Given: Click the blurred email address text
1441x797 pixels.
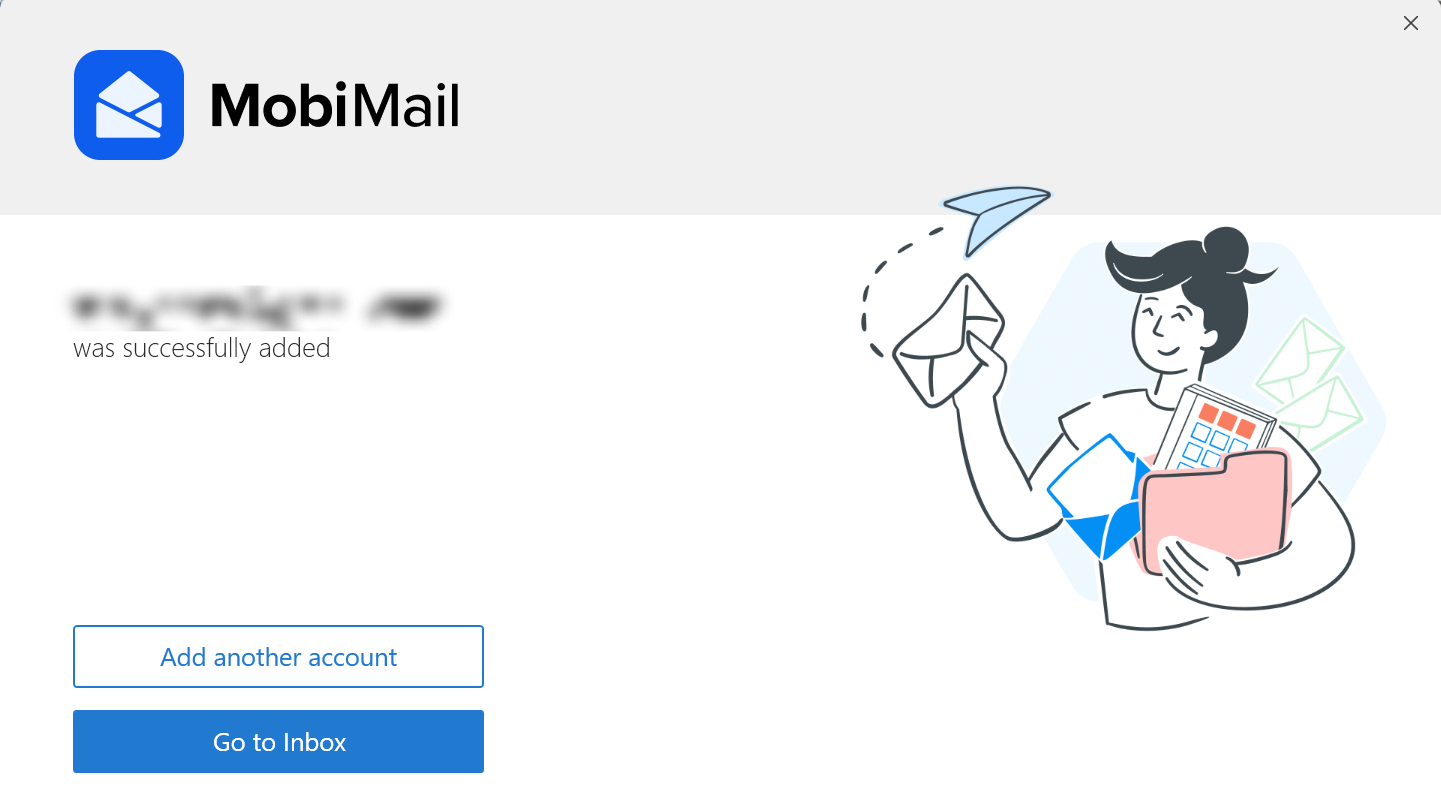Looking at the screenshot, I should coord(258,306).
